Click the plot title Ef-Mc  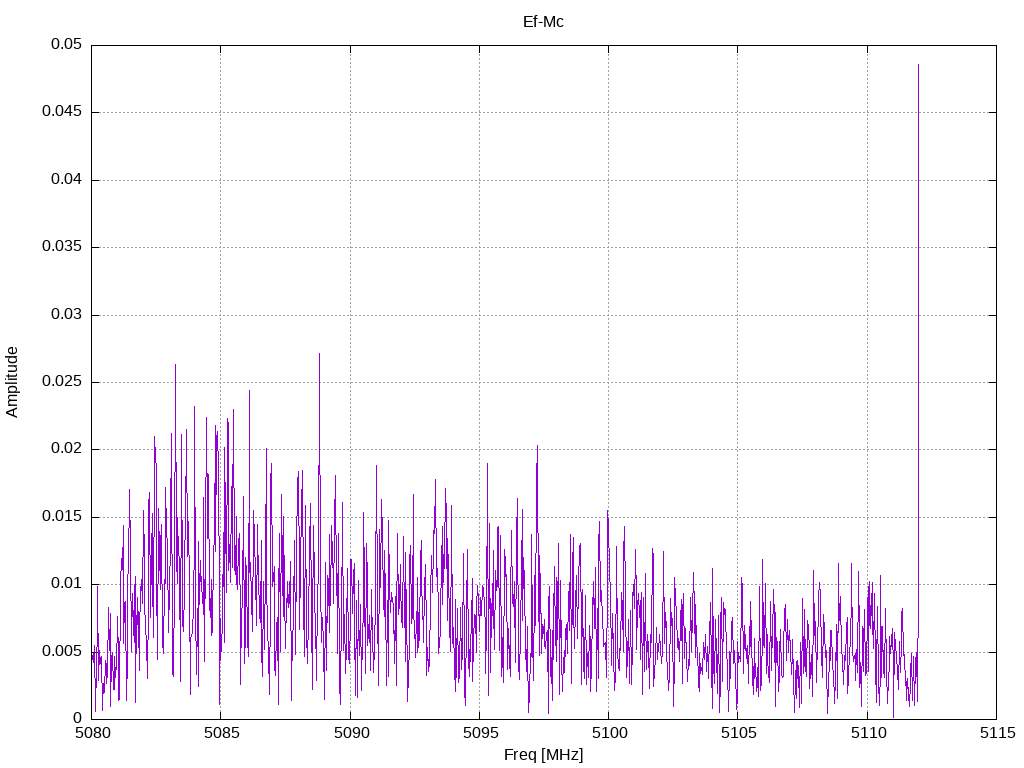tap(543, 21)
